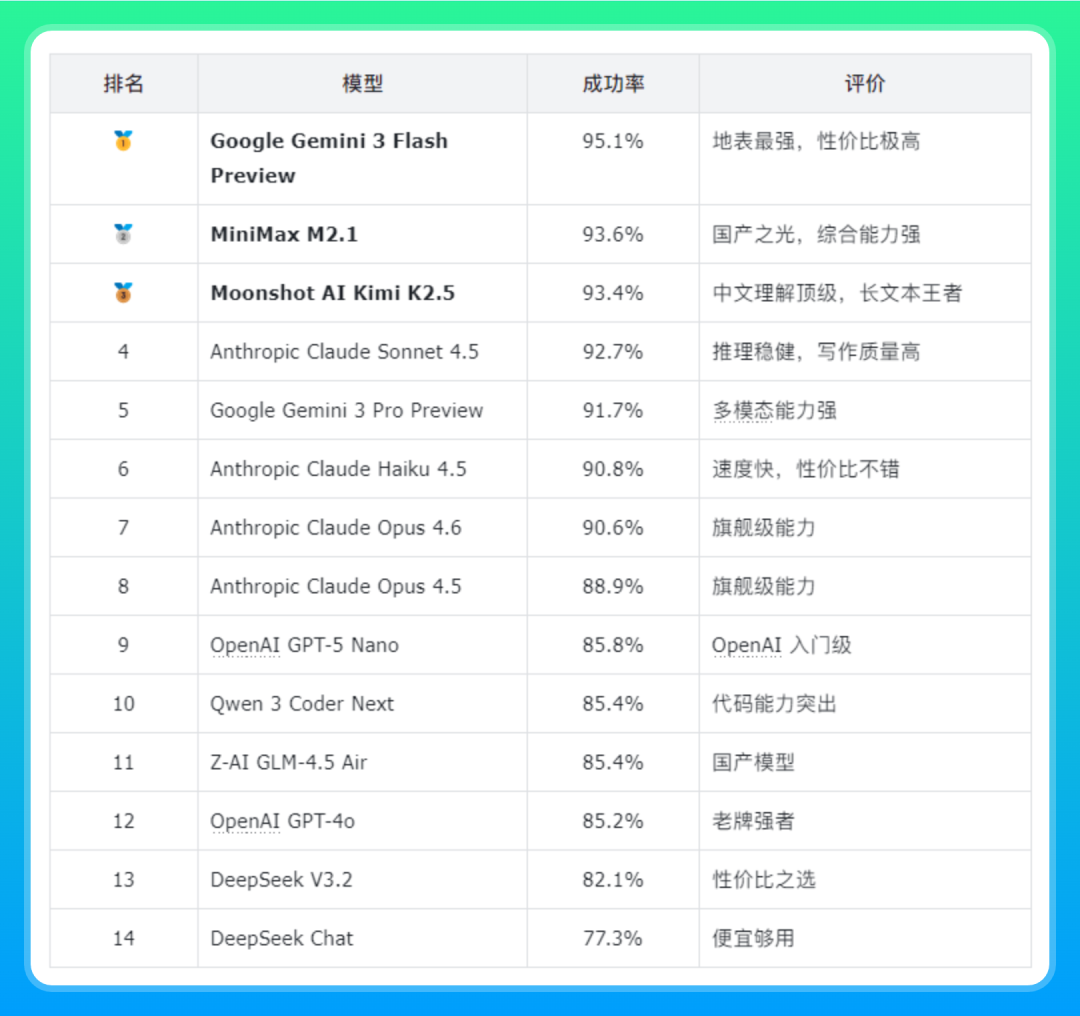
Task: Click the 85.4% value in Z-AI GLM row
Action: click(x=613, y=763)
